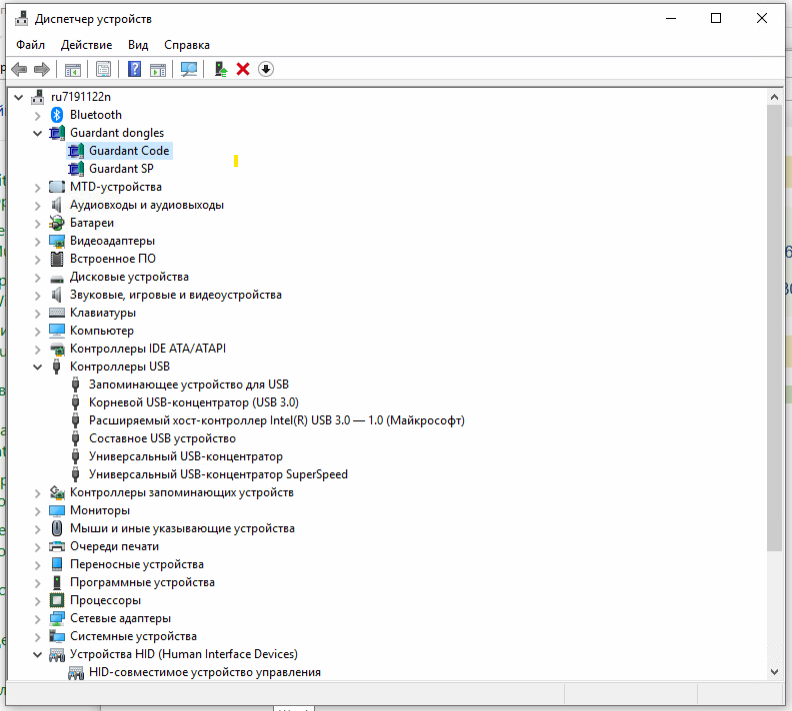Expand the Сетевые адаптеры category
The image size is (792, 711).
(38, 619)
